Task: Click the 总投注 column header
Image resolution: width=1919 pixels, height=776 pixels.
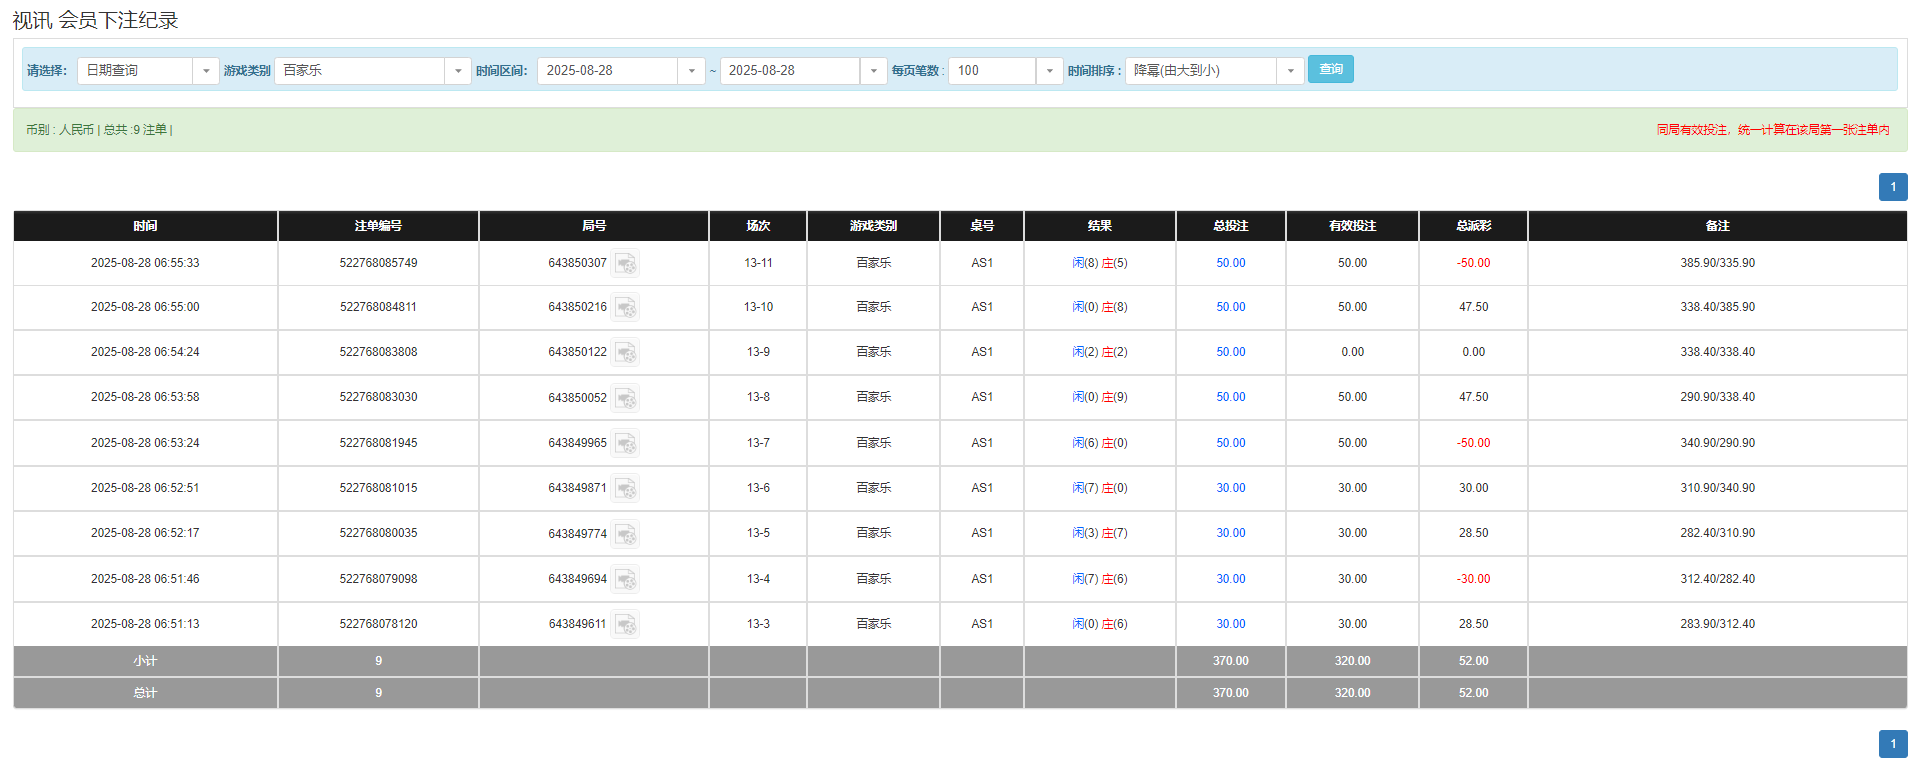Action: (1231, 226)
